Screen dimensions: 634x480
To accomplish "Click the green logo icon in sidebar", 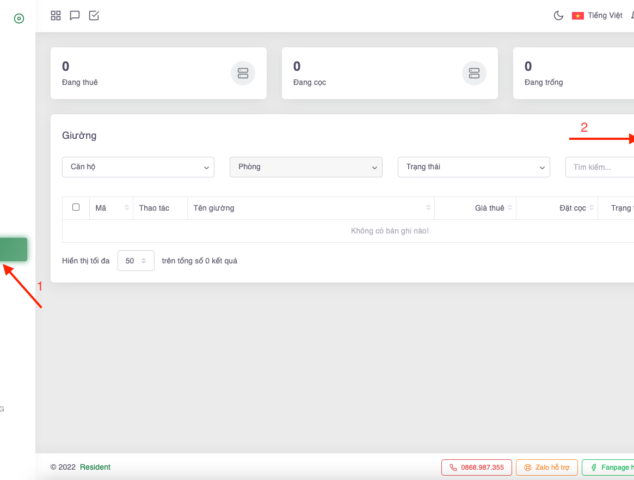I will (18, 19).
